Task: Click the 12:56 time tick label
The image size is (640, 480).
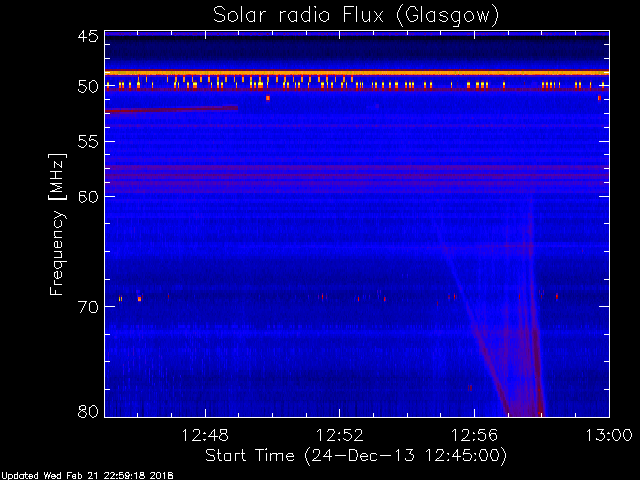Action: (x=474, y=435)
